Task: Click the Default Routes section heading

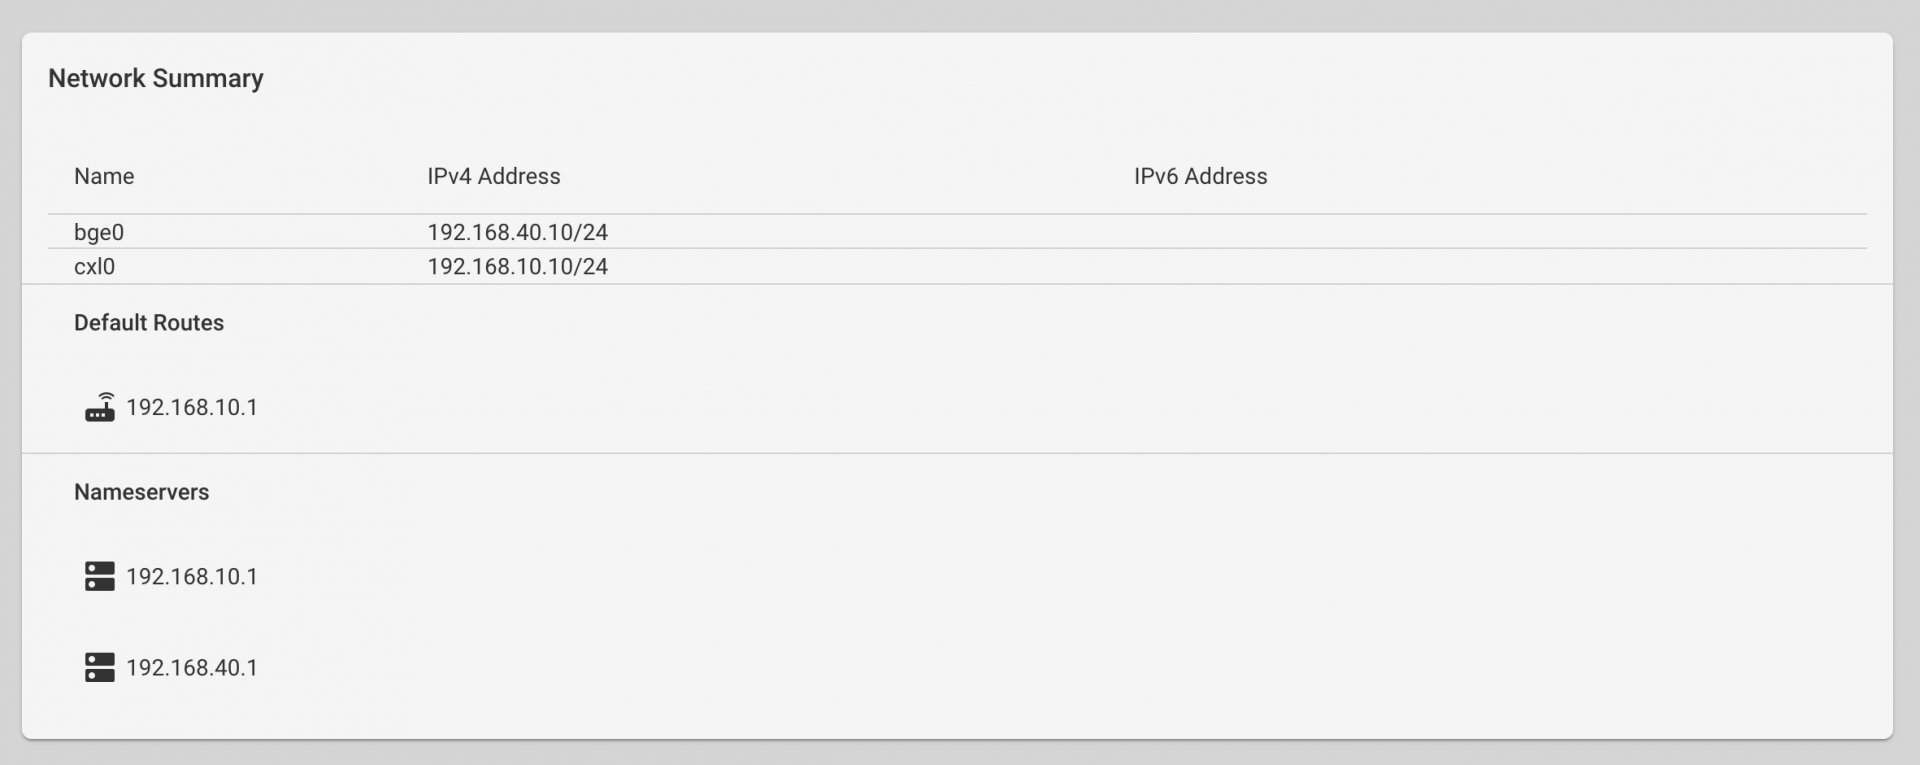Action: 149,323
